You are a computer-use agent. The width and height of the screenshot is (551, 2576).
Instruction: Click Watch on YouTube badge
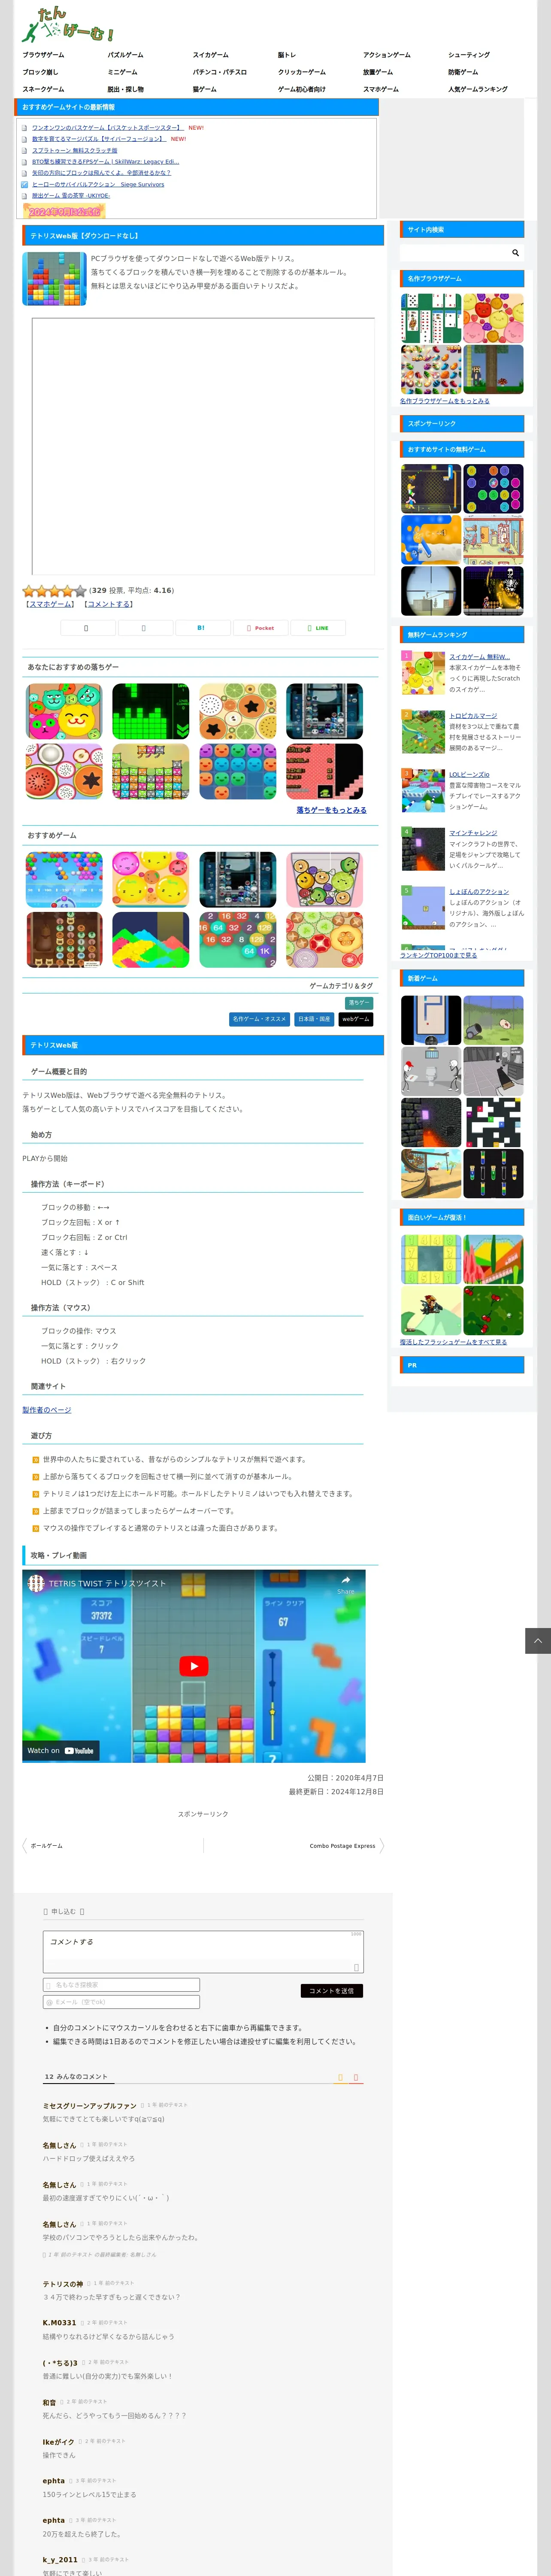pyautogui.click(x=60, y=1750)
